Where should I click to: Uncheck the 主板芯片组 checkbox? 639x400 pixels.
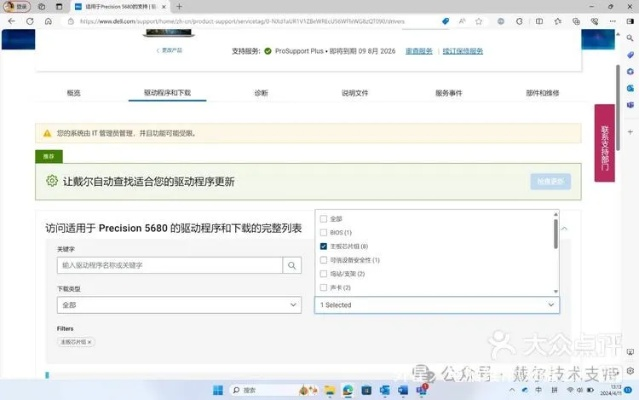click(323, 246)
